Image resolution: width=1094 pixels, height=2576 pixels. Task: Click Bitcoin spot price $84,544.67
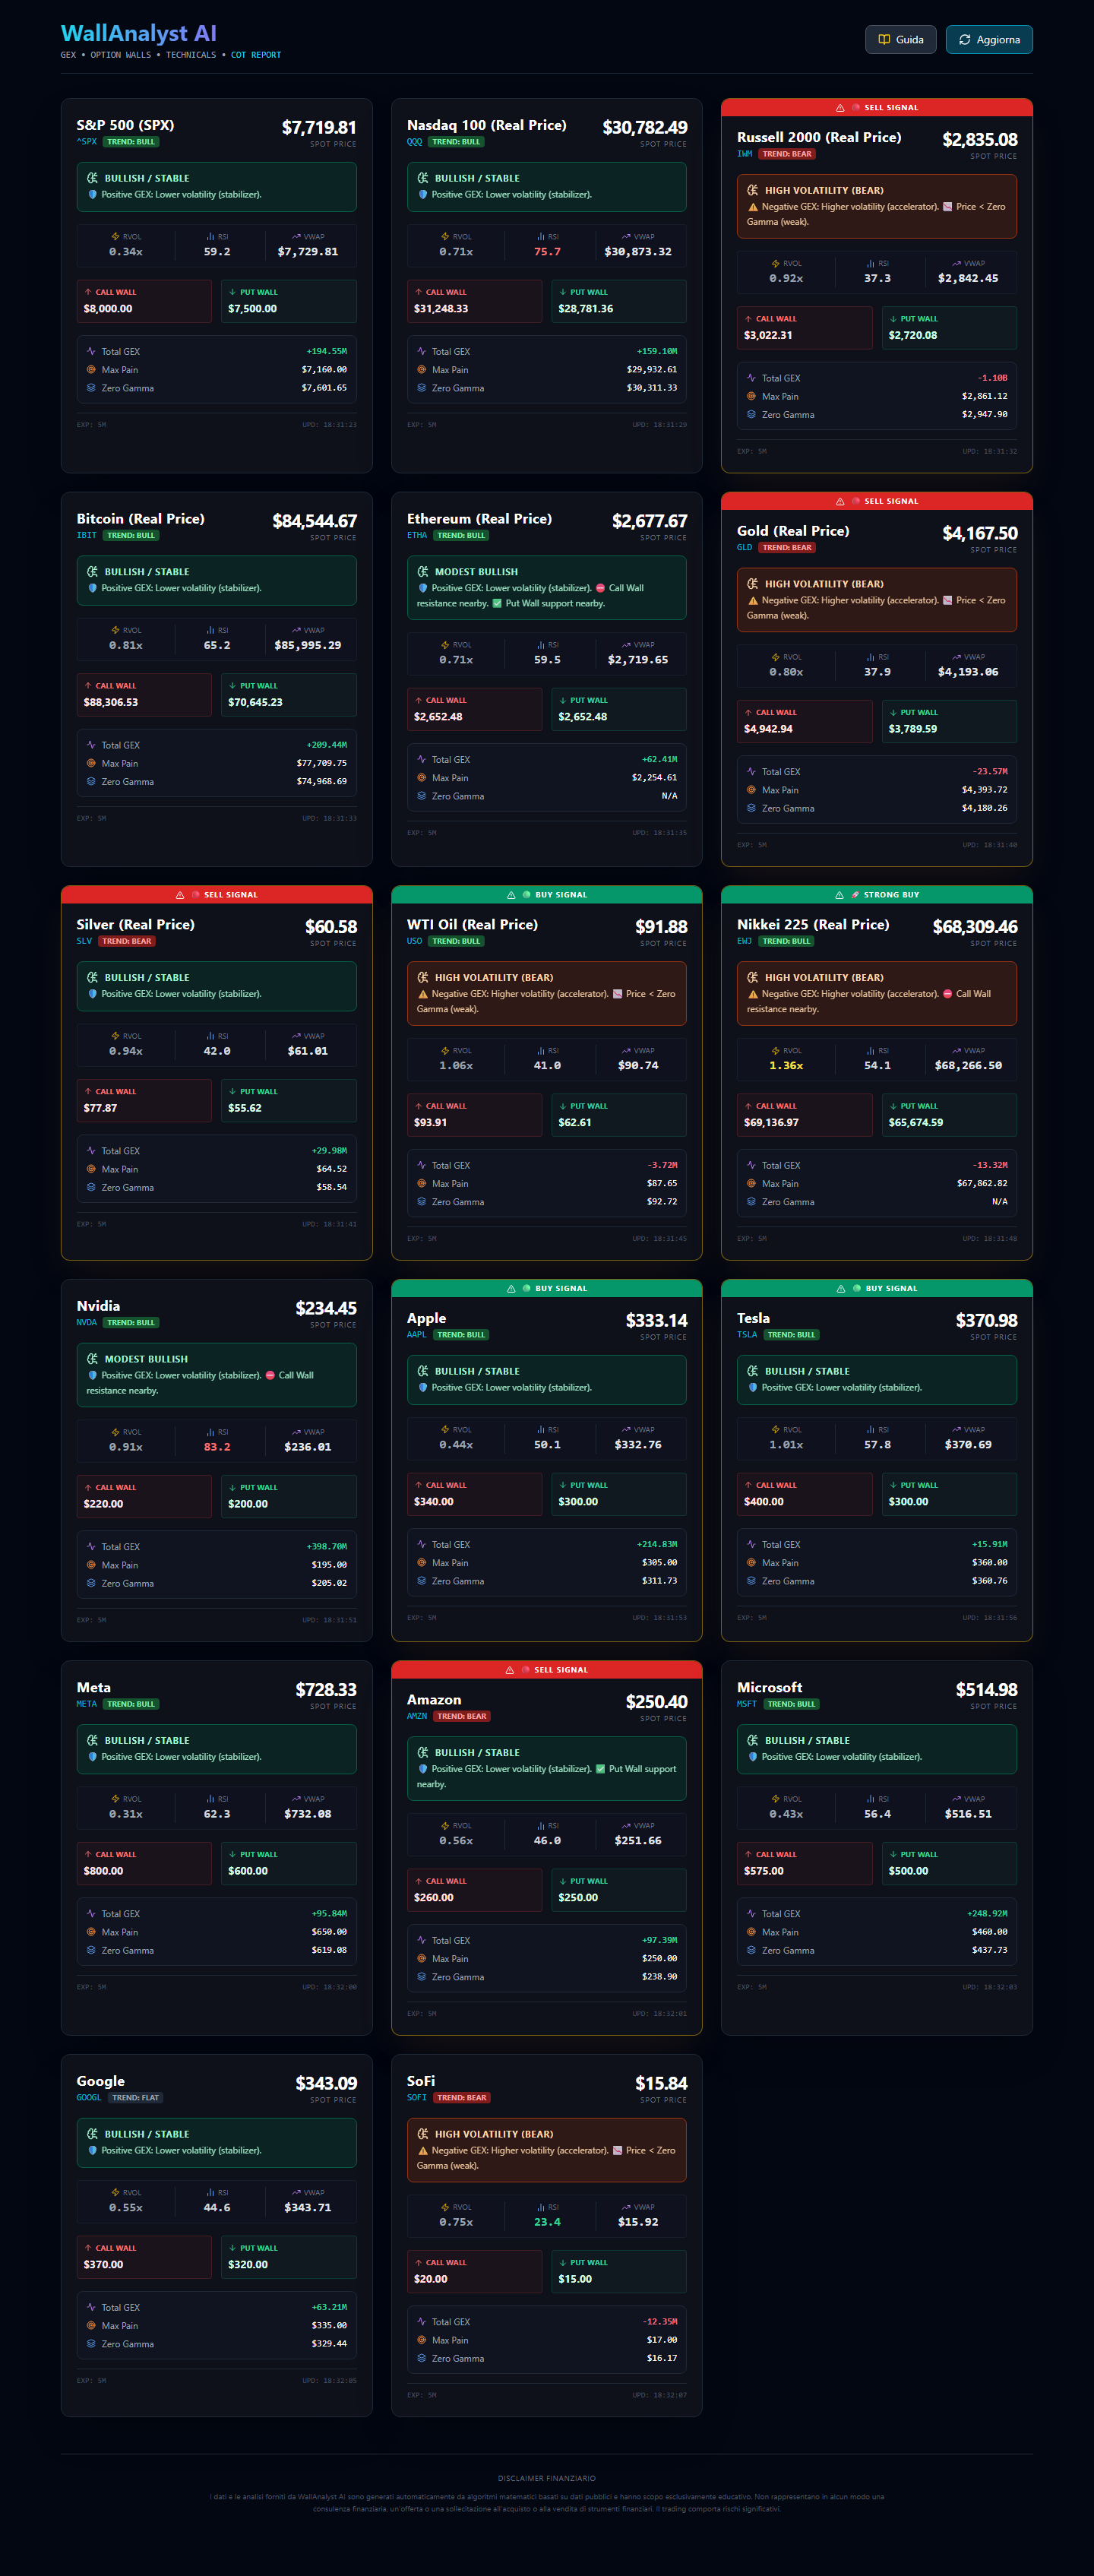coord(314,521)
